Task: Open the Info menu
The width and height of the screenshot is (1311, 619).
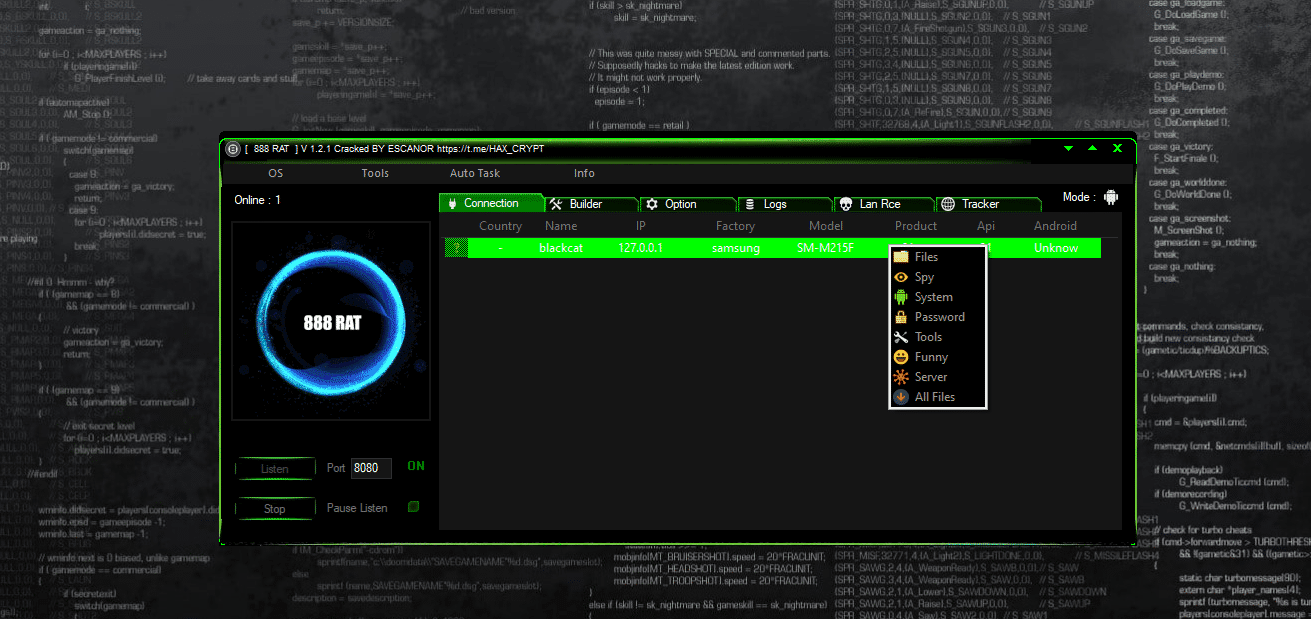Action: (584, 173)
